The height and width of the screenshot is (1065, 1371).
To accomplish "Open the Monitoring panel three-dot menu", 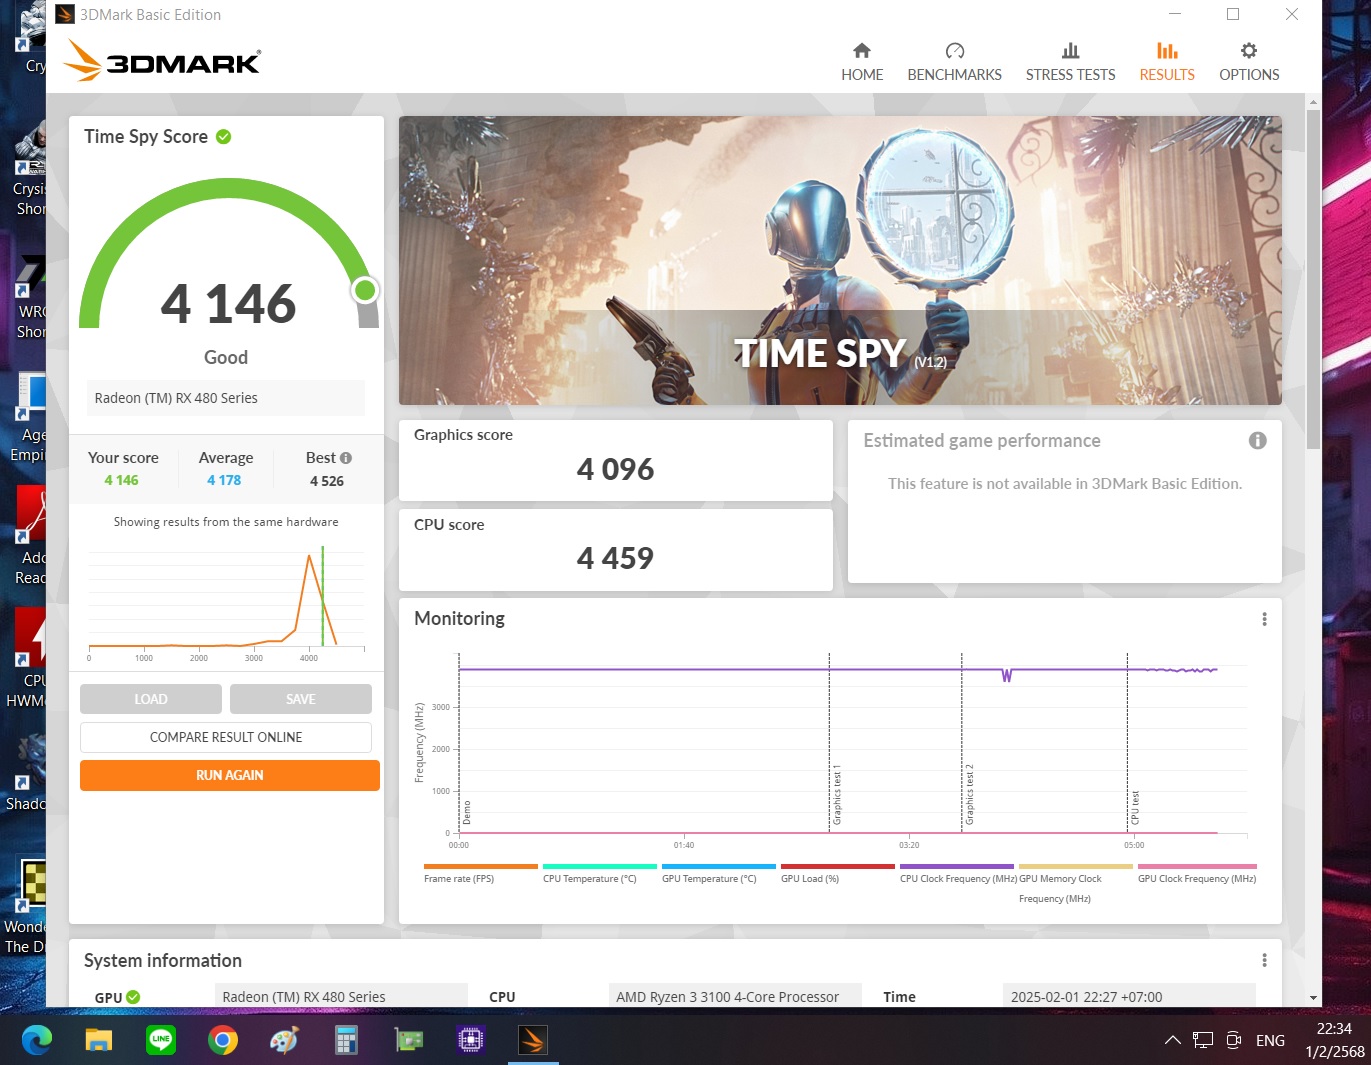I will coord(1264,619).
